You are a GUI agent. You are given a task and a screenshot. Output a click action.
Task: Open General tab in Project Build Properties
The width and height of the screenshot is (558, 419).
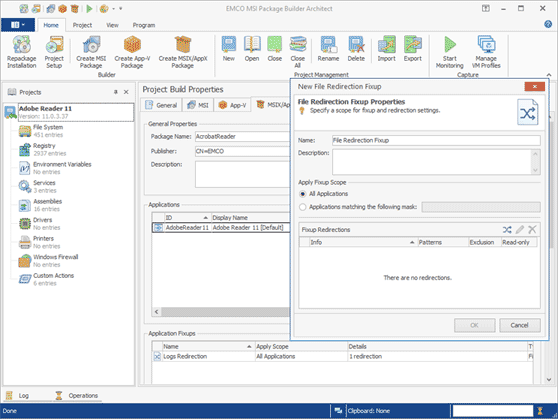pos(162,105)
